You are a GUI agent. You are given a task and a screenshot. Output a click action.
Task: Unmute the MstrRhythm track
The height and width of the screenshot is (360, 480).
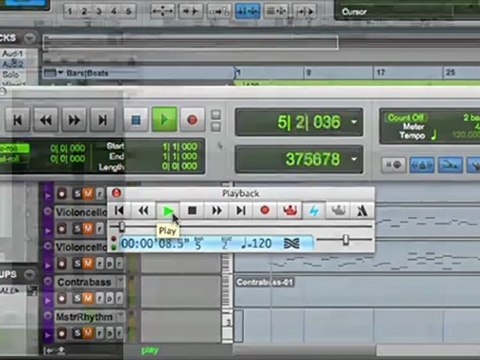[87, 333]
